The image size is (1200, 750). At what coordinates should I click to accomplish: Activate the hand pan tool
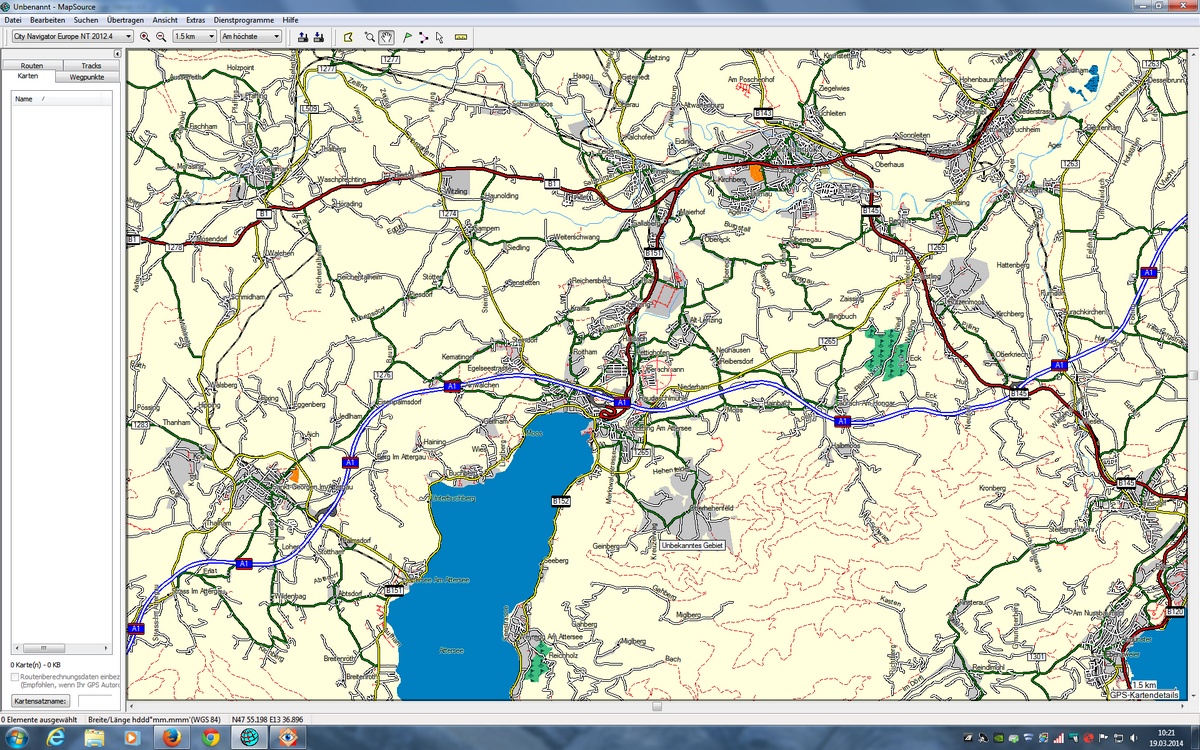tap(386, 36)
